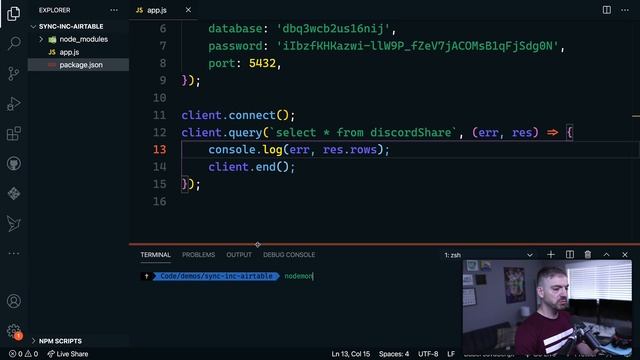Switch to the PROBLEMS panel tab

198,255
